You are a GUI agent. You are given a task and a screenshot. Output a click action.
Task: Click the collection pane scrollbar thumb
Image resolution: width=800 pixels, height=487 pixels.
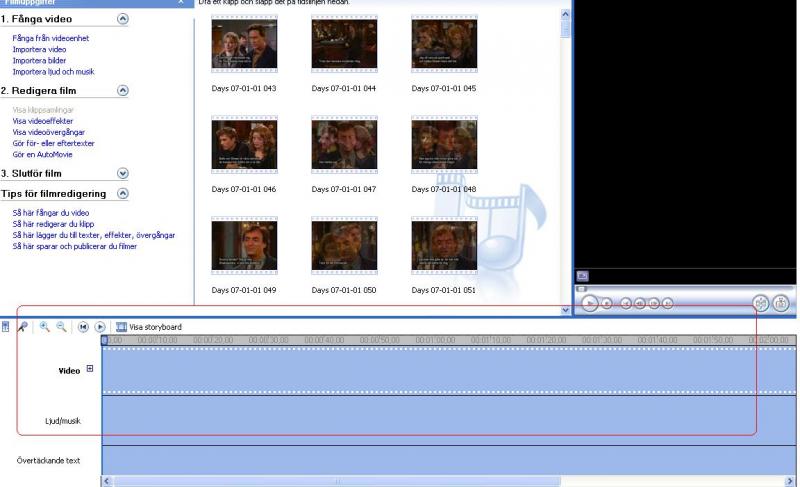pos(565,28)
